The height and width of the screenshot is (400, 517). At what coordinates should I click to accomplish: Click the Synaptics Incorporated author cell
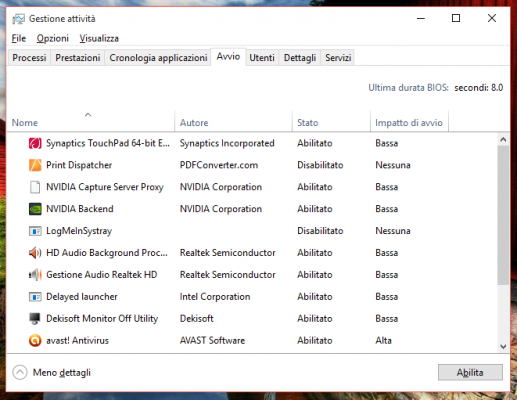pyautogui.click(x=227, y=143)
